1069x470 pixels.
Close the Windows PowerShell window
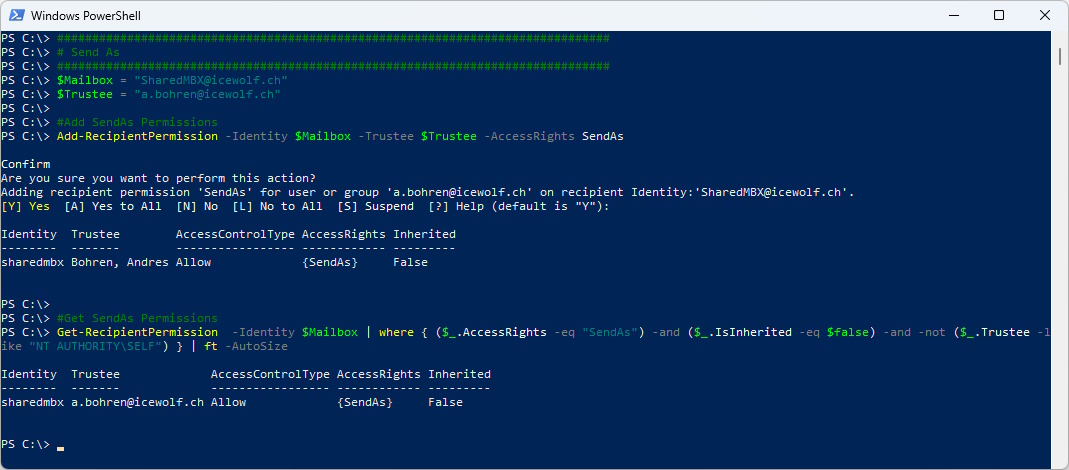1044,15
